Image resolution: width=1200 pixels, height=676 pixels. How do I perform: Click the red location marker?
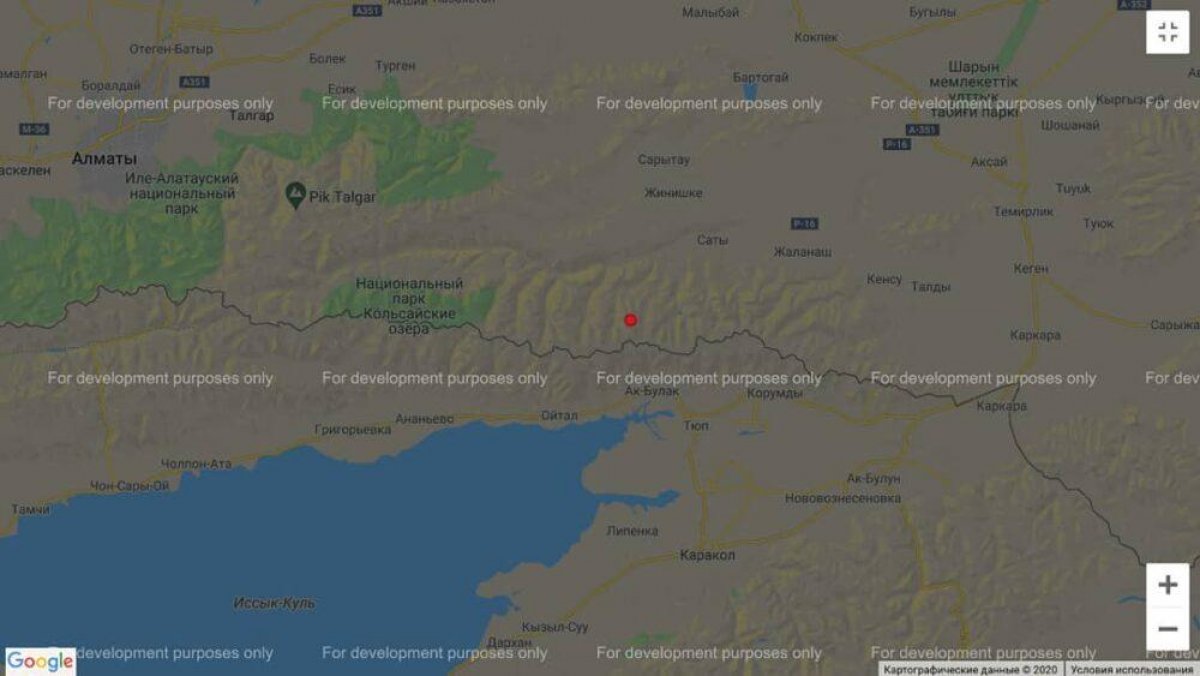tap(630, 320)
